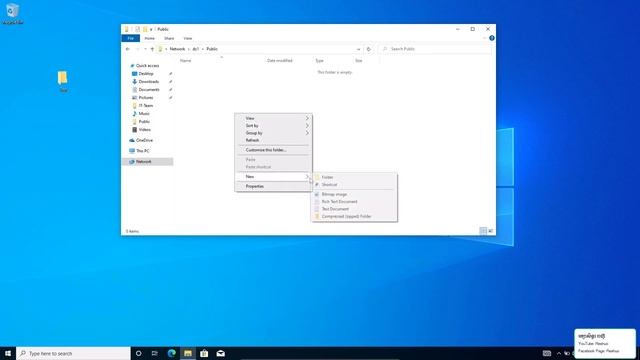
Task: Expand View submenu in context menu
Action: (x=273, y=118)
